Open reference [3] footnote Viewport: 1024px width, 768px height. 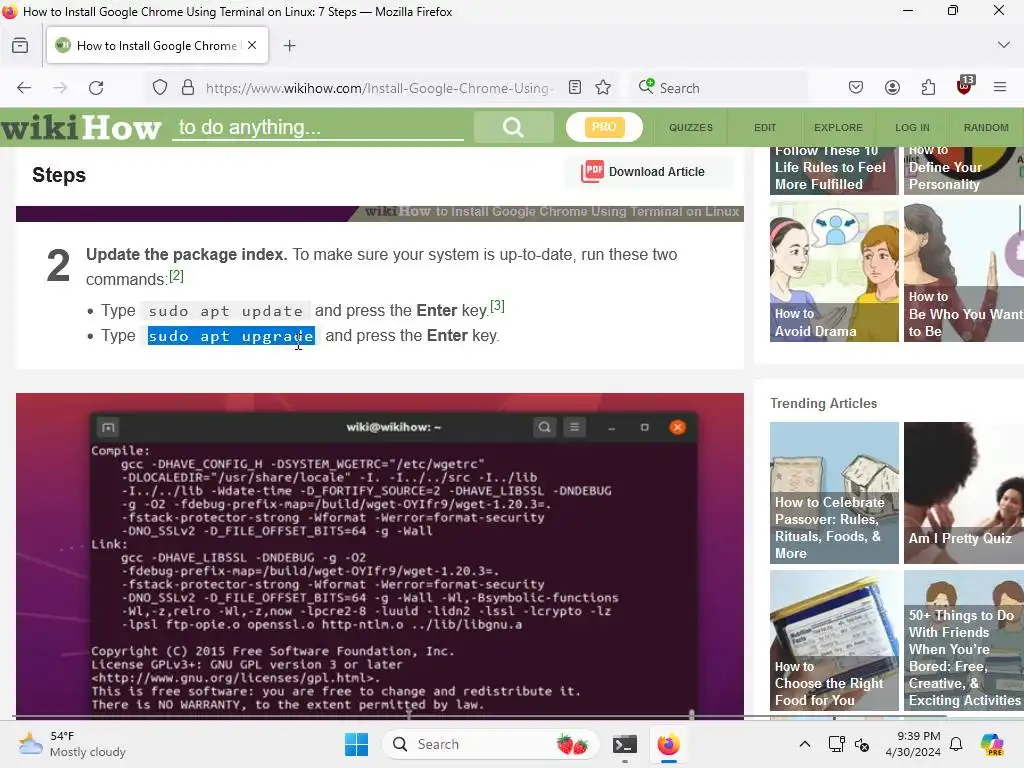498,306
